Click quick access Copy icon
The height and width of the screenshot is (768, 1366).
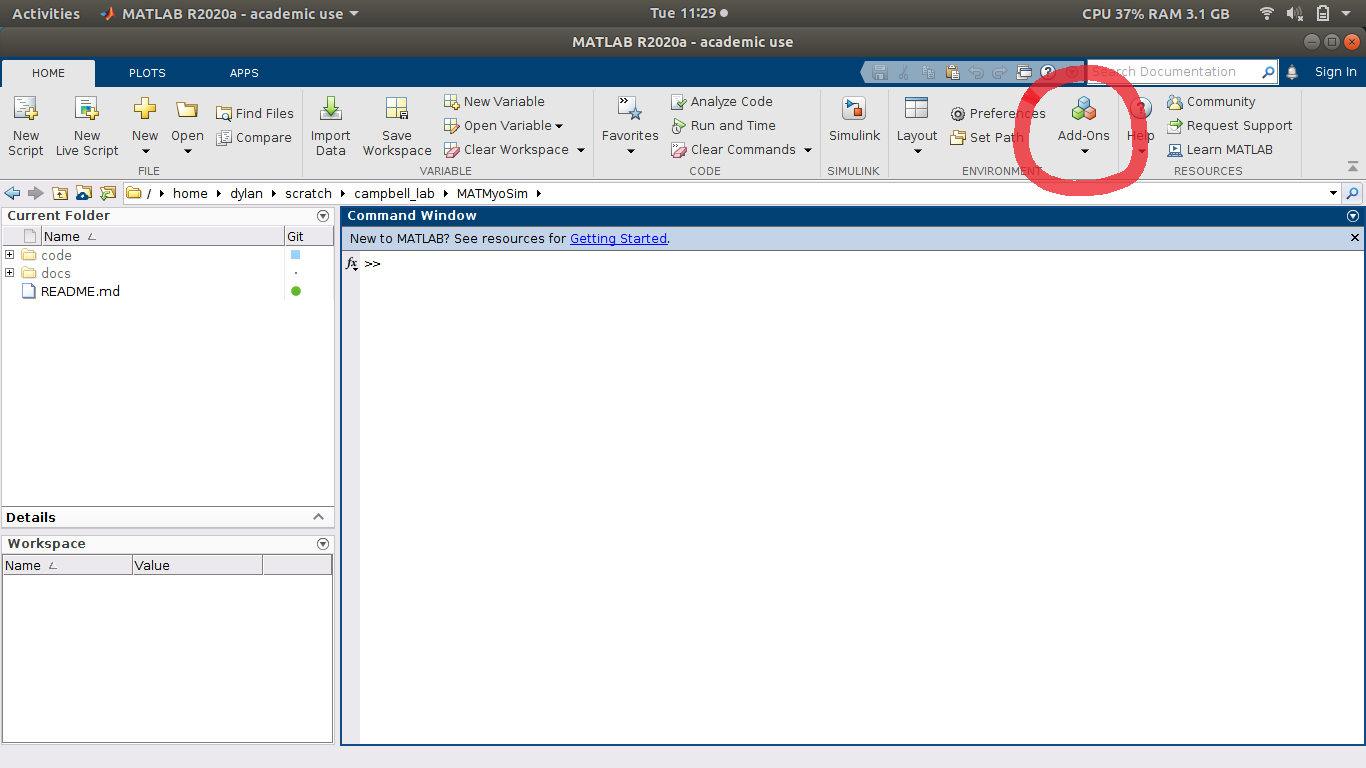[x=928, y=72]
